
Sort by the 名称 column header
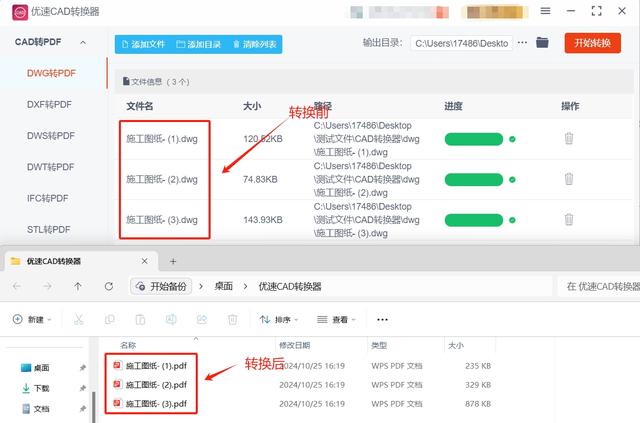coord(128,345)
